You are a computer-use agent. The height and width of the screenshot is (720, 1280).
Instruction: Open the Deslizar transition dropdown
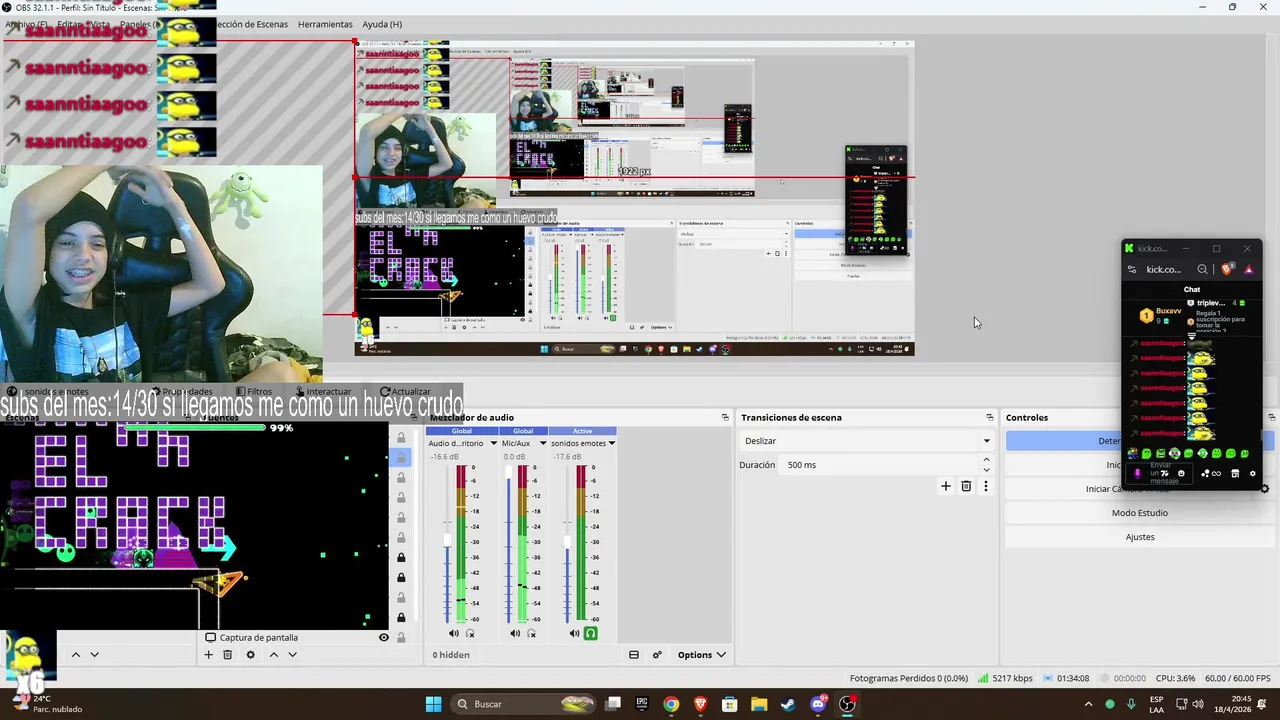[x=866, y=441]
